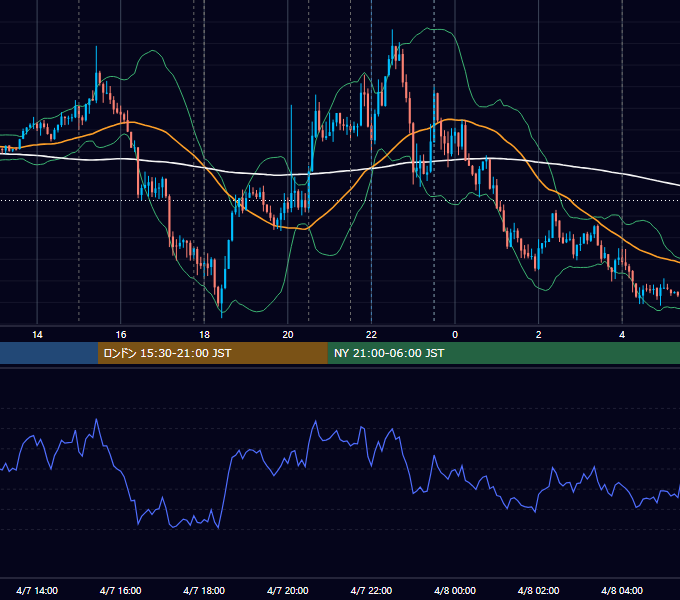
Task: Click the 4/8 00:00 time label
Action: [455, 591]
